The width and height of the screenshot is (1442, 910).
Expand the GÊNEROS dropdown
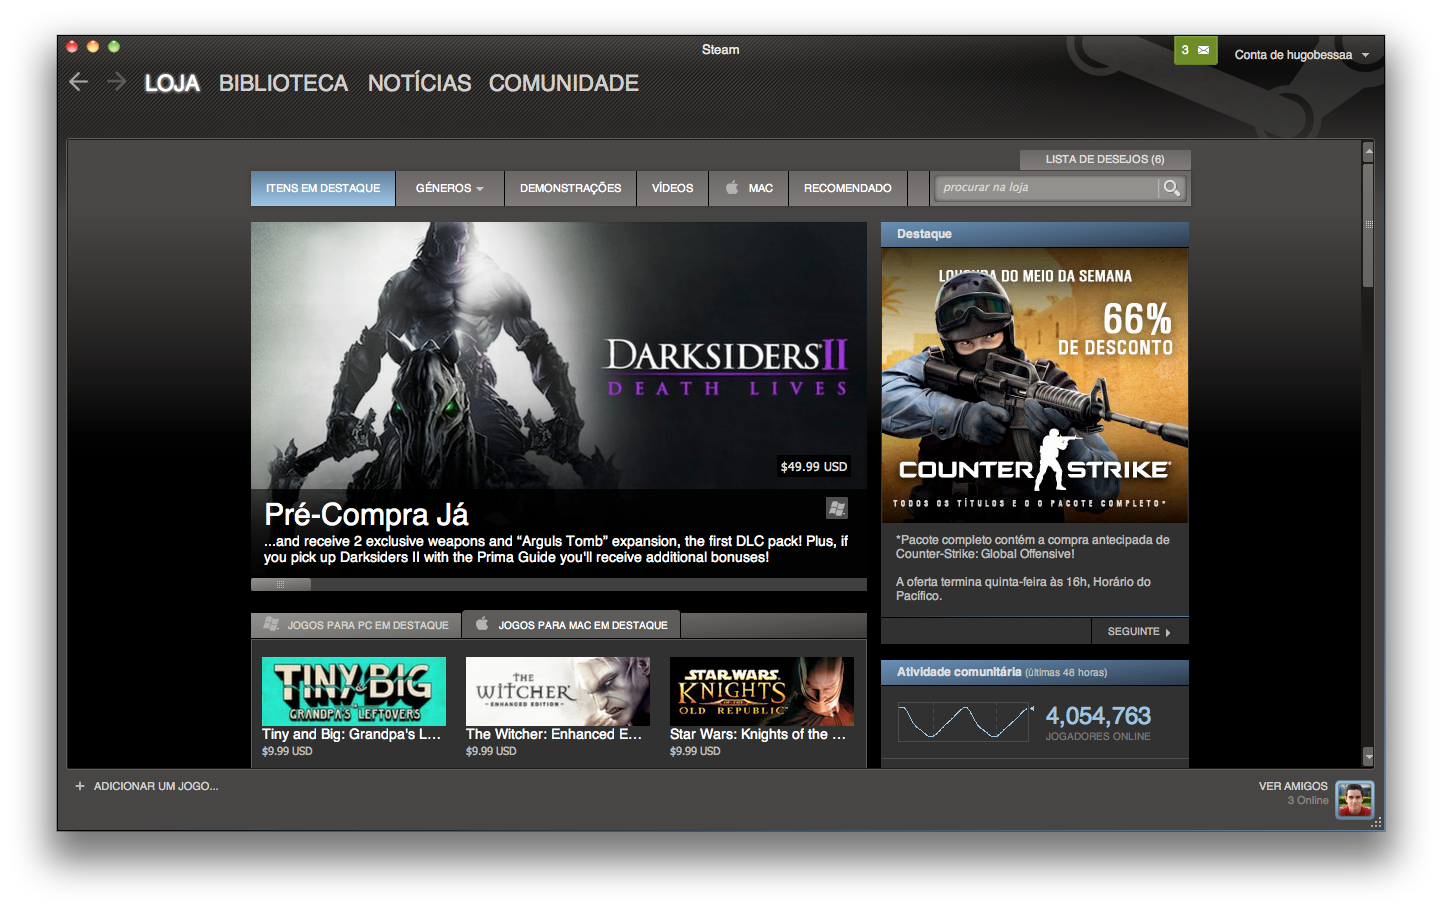click(x=449, y=188)
